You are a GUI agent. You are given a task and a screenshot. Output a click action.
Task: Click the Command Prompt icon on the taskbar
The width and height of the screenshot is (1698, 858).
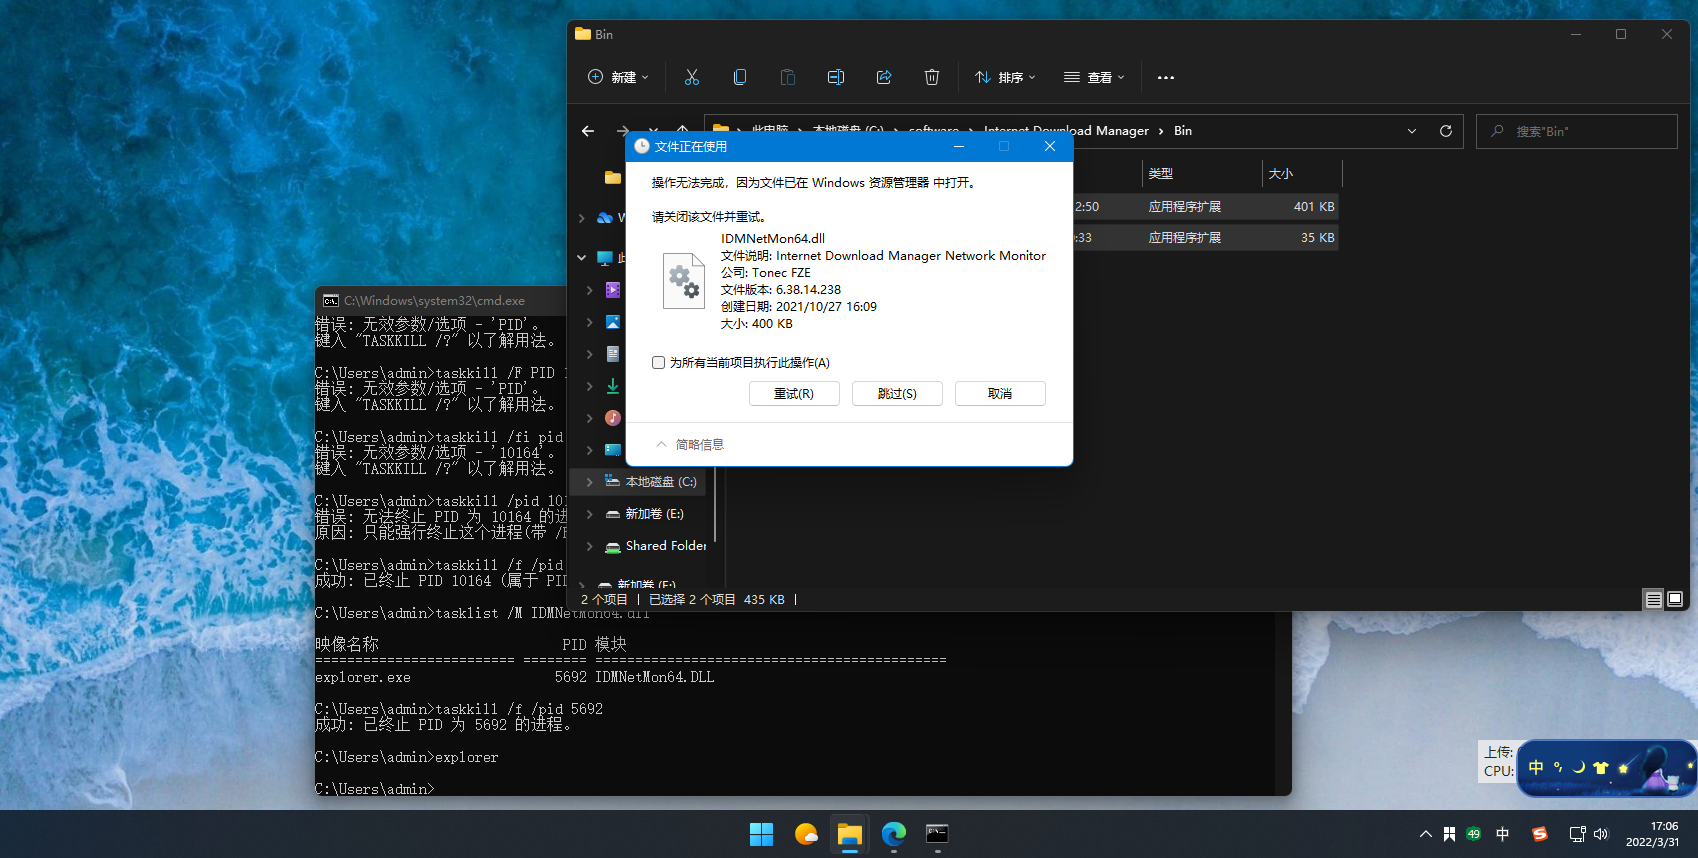pos(937,834)
